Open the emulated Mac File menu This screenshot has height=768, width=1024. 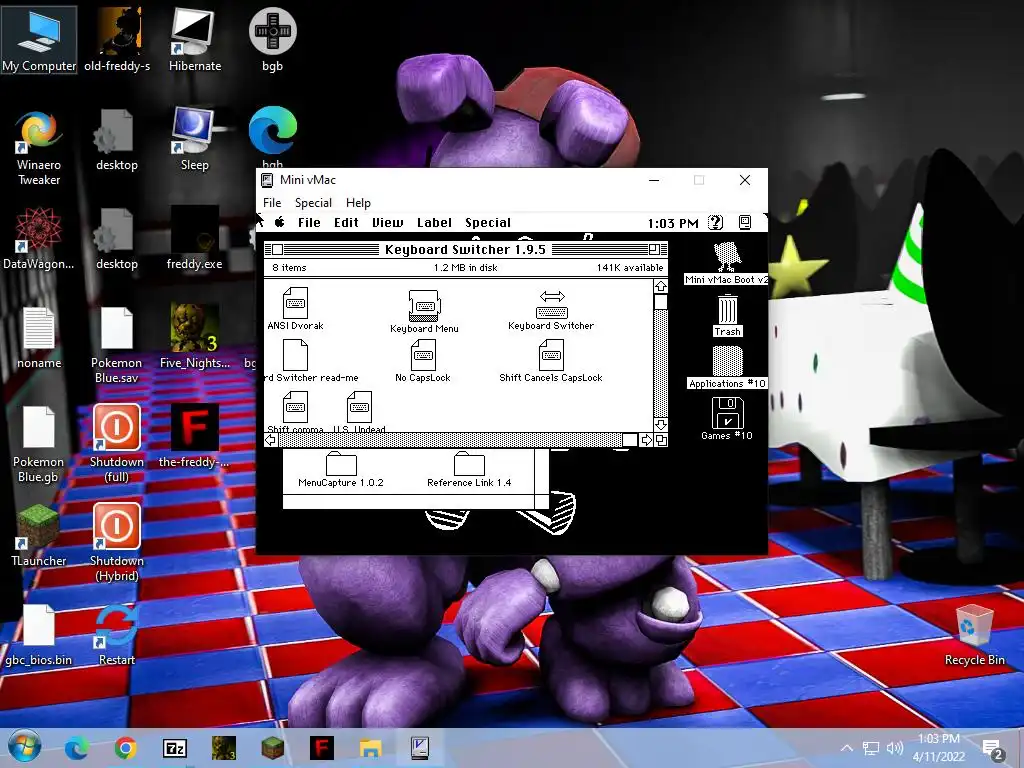(x=309, y=223)
